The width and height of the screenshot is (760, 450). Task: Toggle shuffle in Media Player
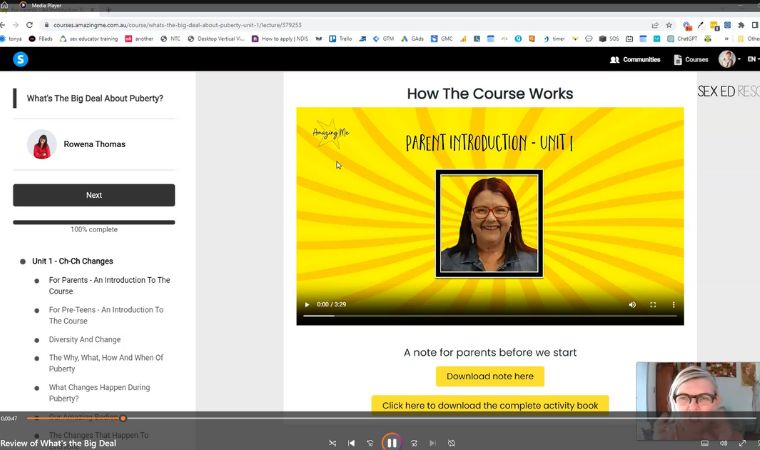pos(332,443)
